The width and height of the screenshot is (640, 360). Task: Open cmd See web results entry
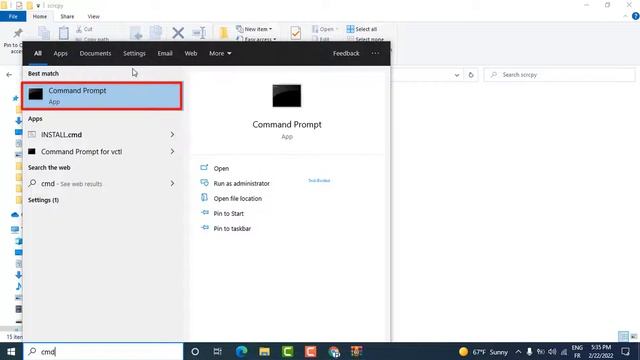tap(96, 184)
